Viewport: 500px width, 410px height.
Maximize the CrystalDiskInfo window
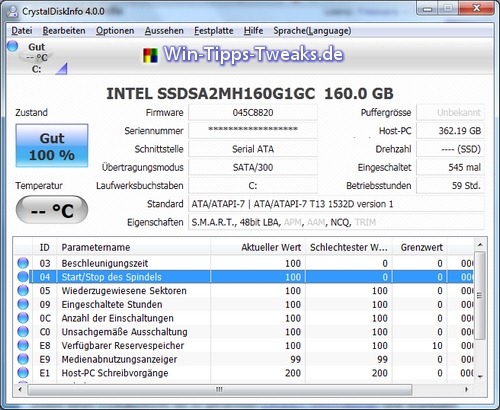click(448, 9)
